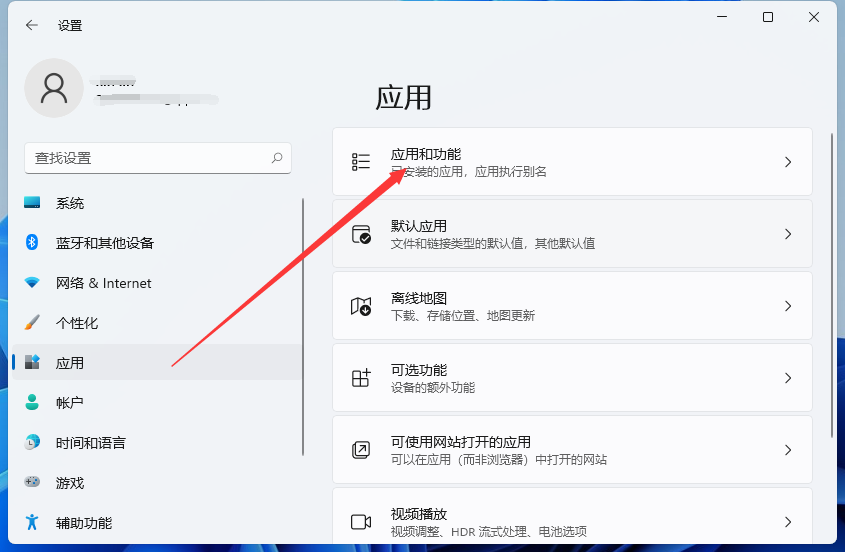Screen dimensions: 845x552
Task: Click the search magnifier icon
Action: coord(277,157)
